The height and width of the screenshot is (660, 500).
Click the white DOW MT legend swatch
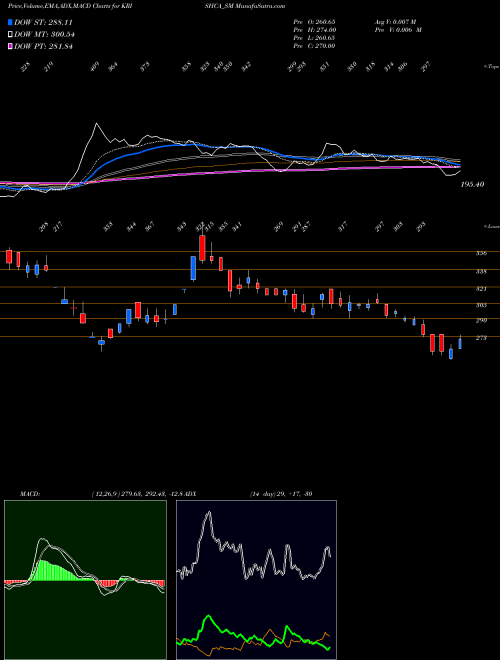click(10, 35)
